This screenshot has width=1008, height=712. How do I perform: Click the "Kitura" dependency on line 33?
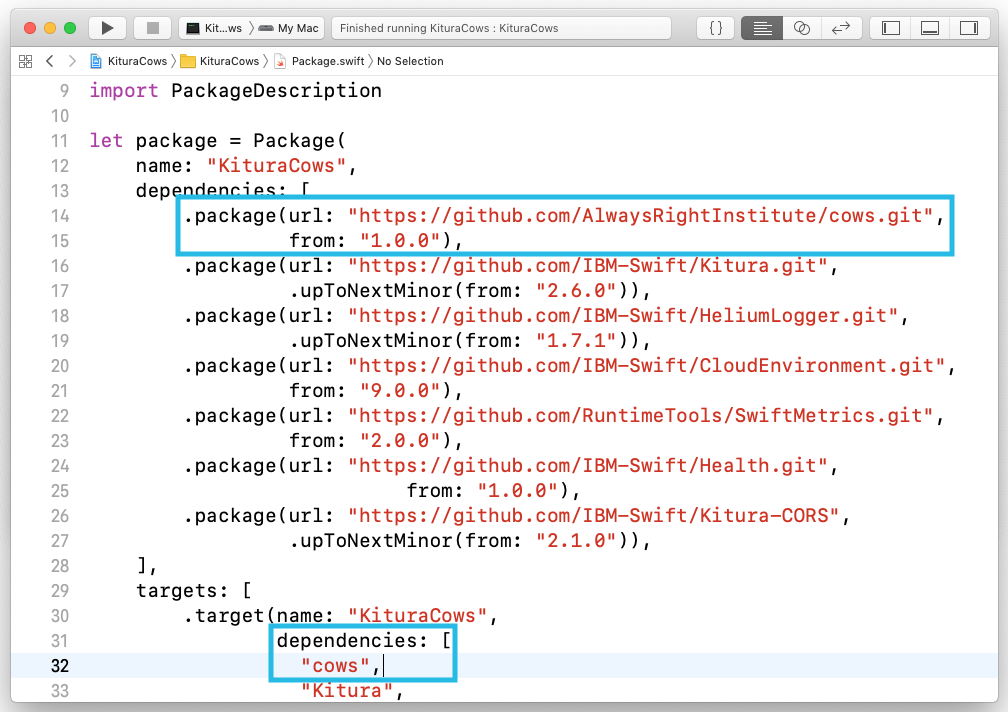coord(347,691)
